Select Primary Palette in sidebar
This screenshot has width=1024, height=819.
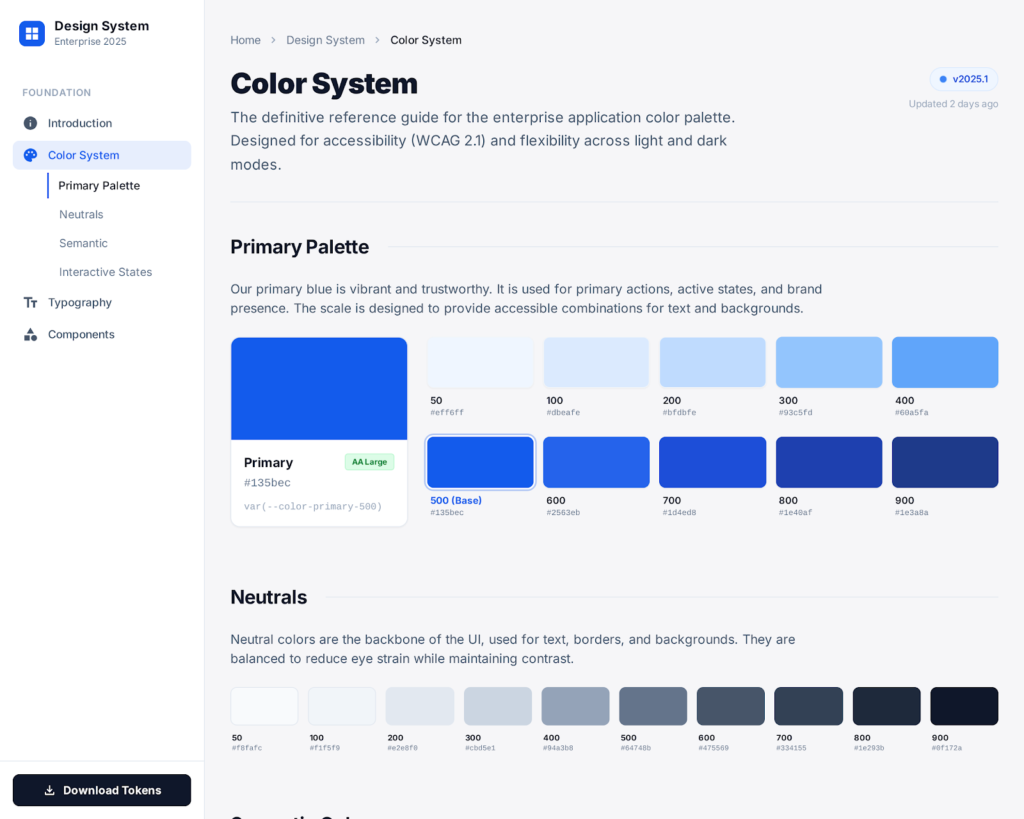(99, 185)
